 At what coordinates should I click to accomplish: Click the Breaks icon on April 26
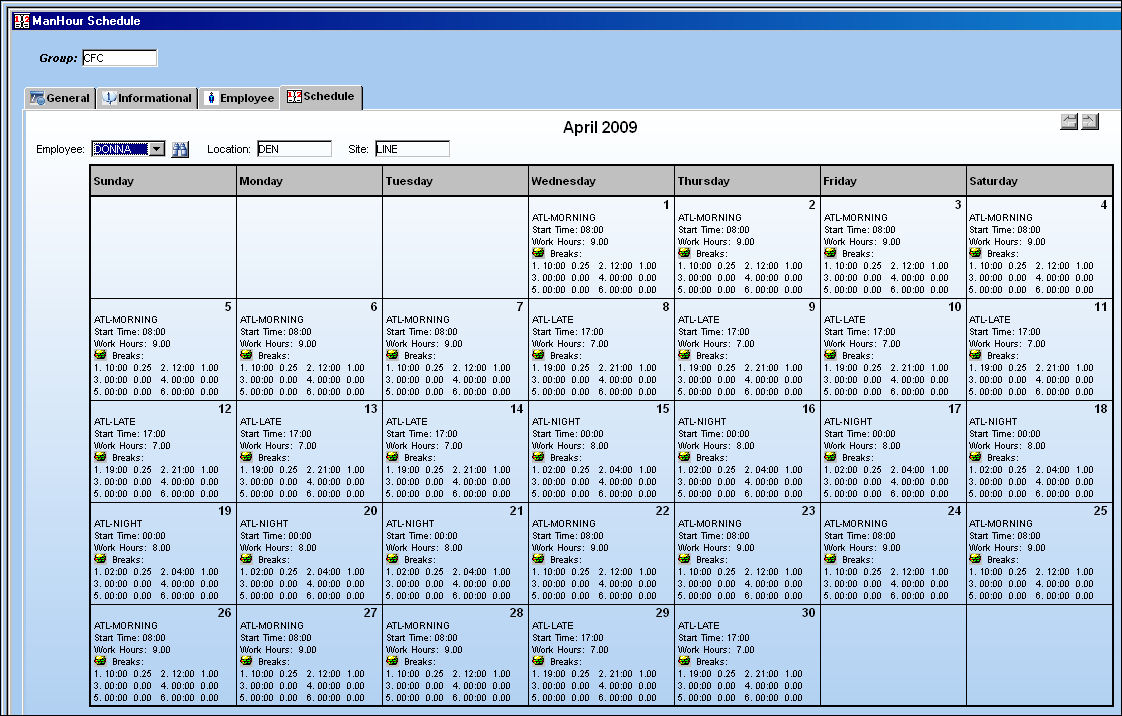[100, 661]
